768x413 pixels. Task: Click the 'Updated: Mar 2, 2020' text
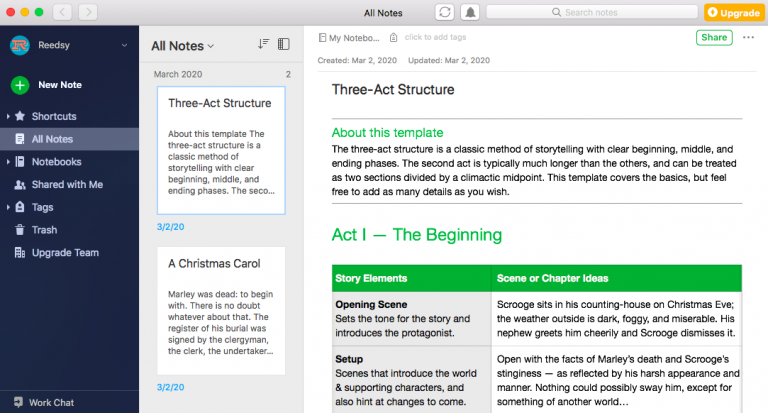[449, 60]
